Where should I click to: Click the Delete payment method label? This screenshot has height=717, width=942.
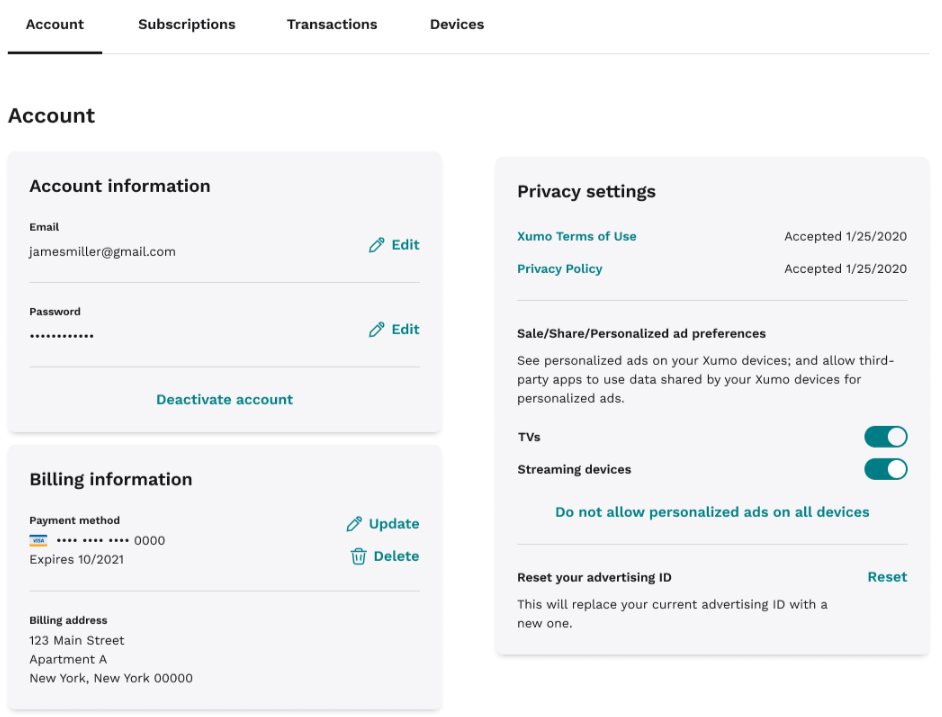pos(397,557)
